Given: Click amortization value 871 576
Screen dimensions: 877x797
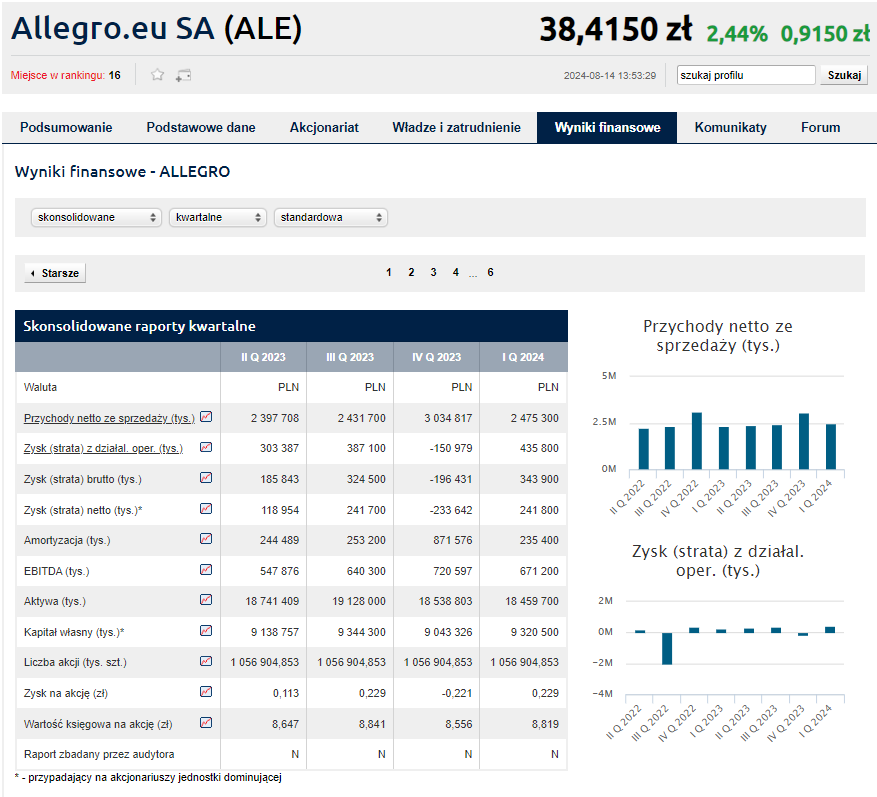Looking at the screenshot, I should tap(452, 540).
